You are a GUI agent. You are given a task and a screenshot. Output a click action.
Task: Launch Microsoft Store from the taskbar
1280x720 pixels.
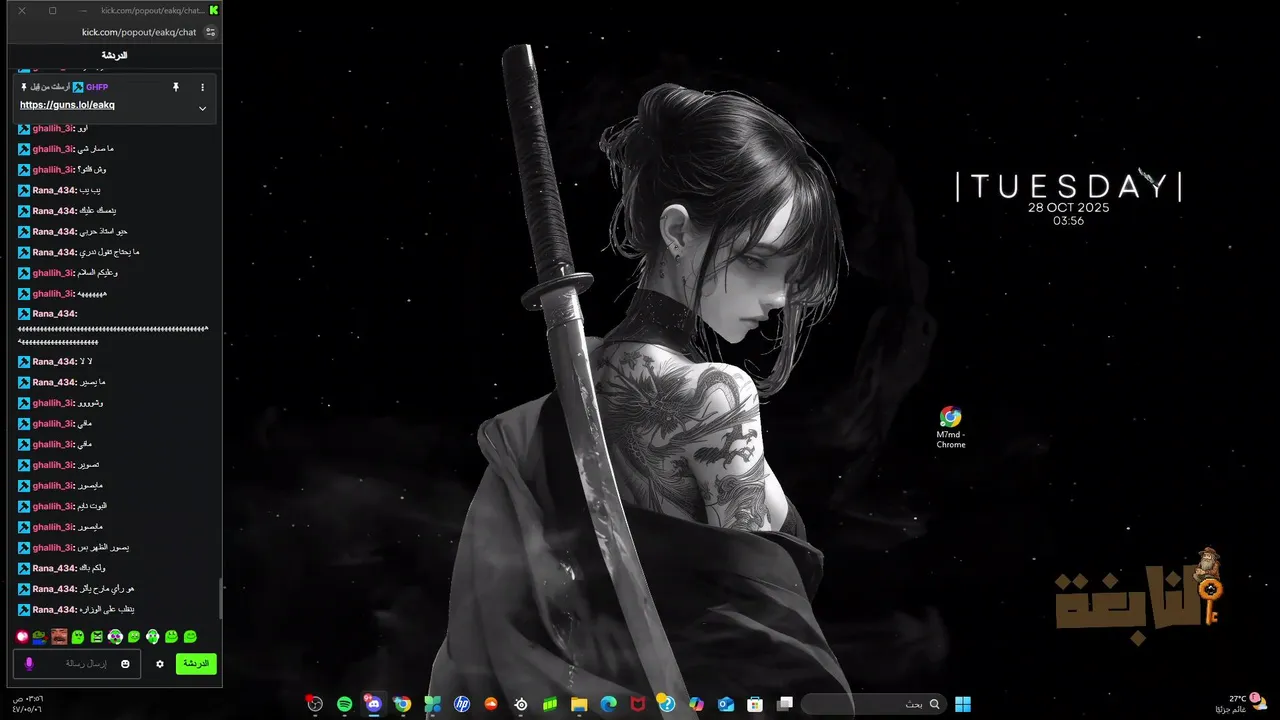pos(756,704)
